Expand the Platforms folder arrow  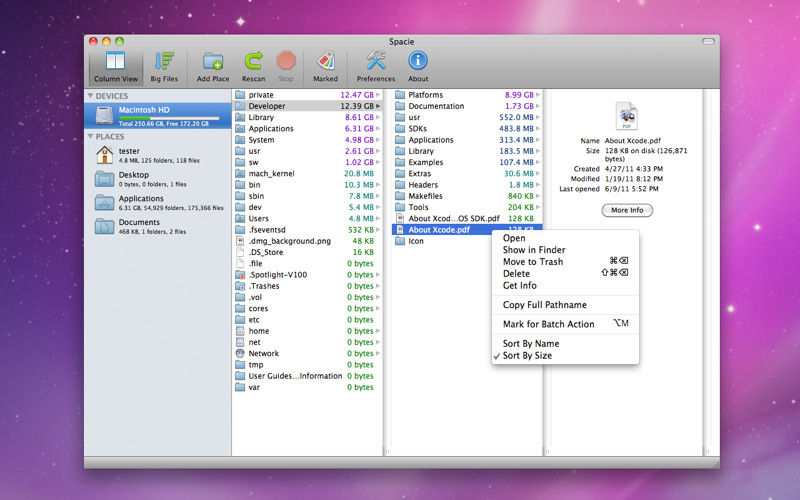click(538, 95)
